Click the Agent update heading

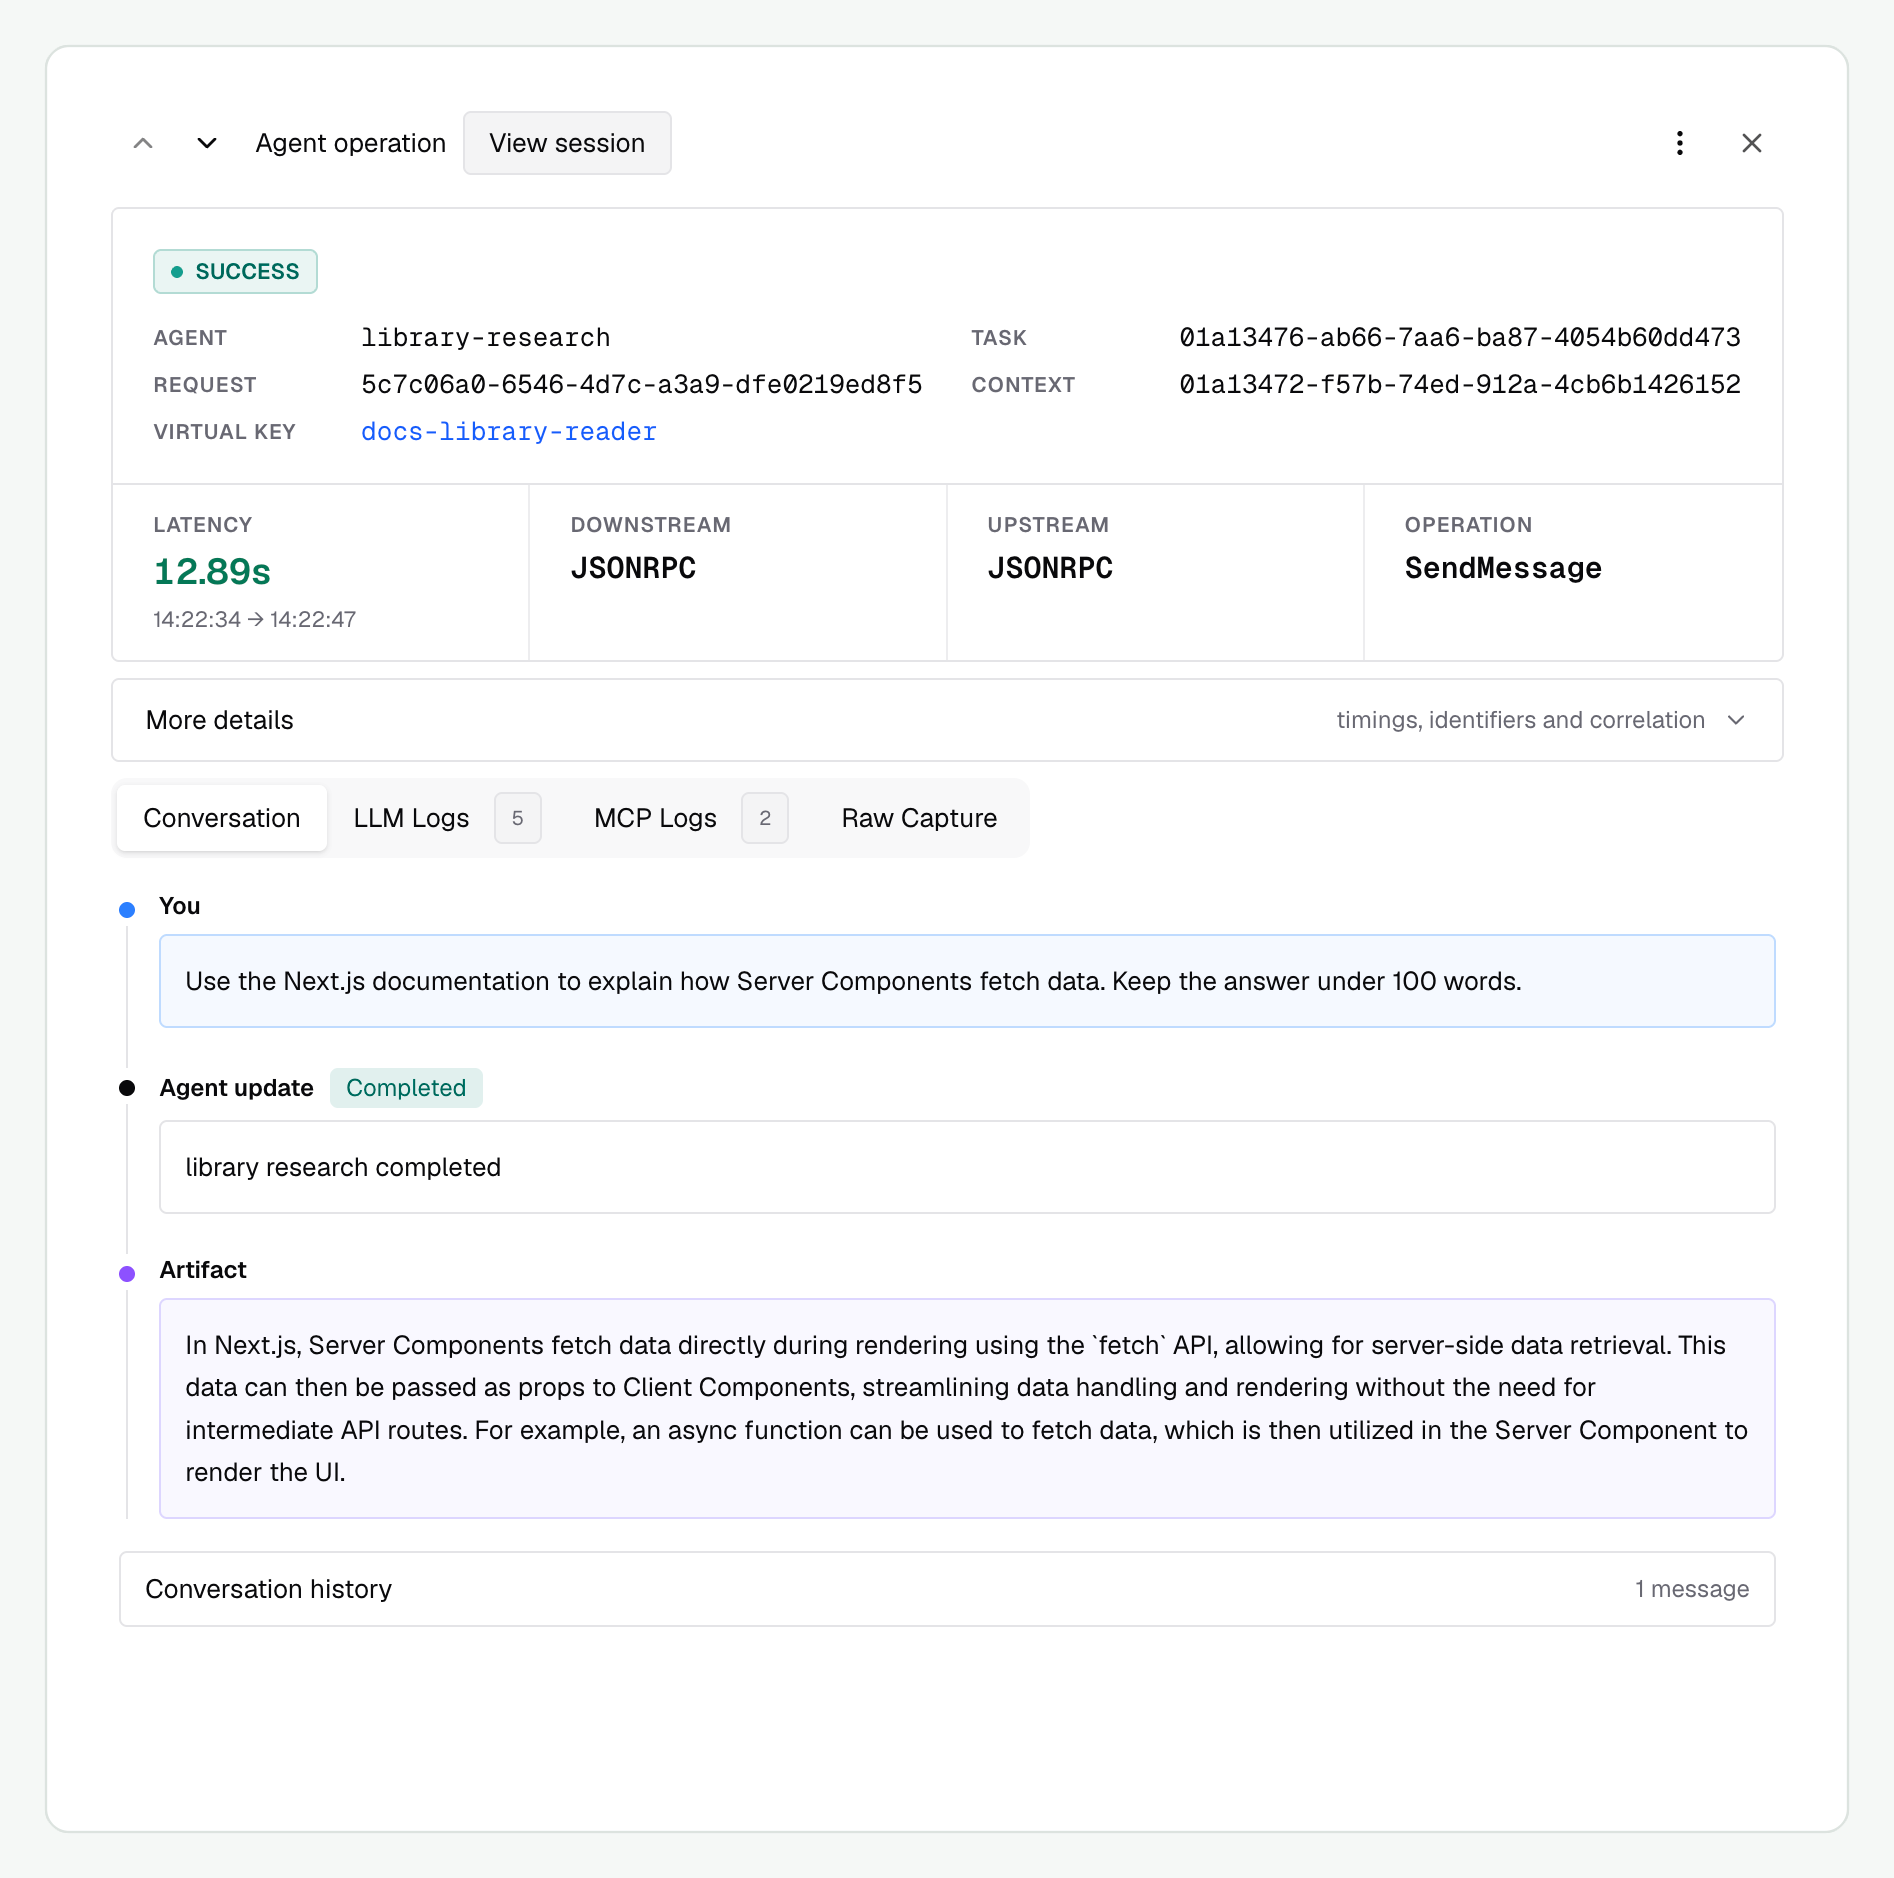coord(237,1088)
